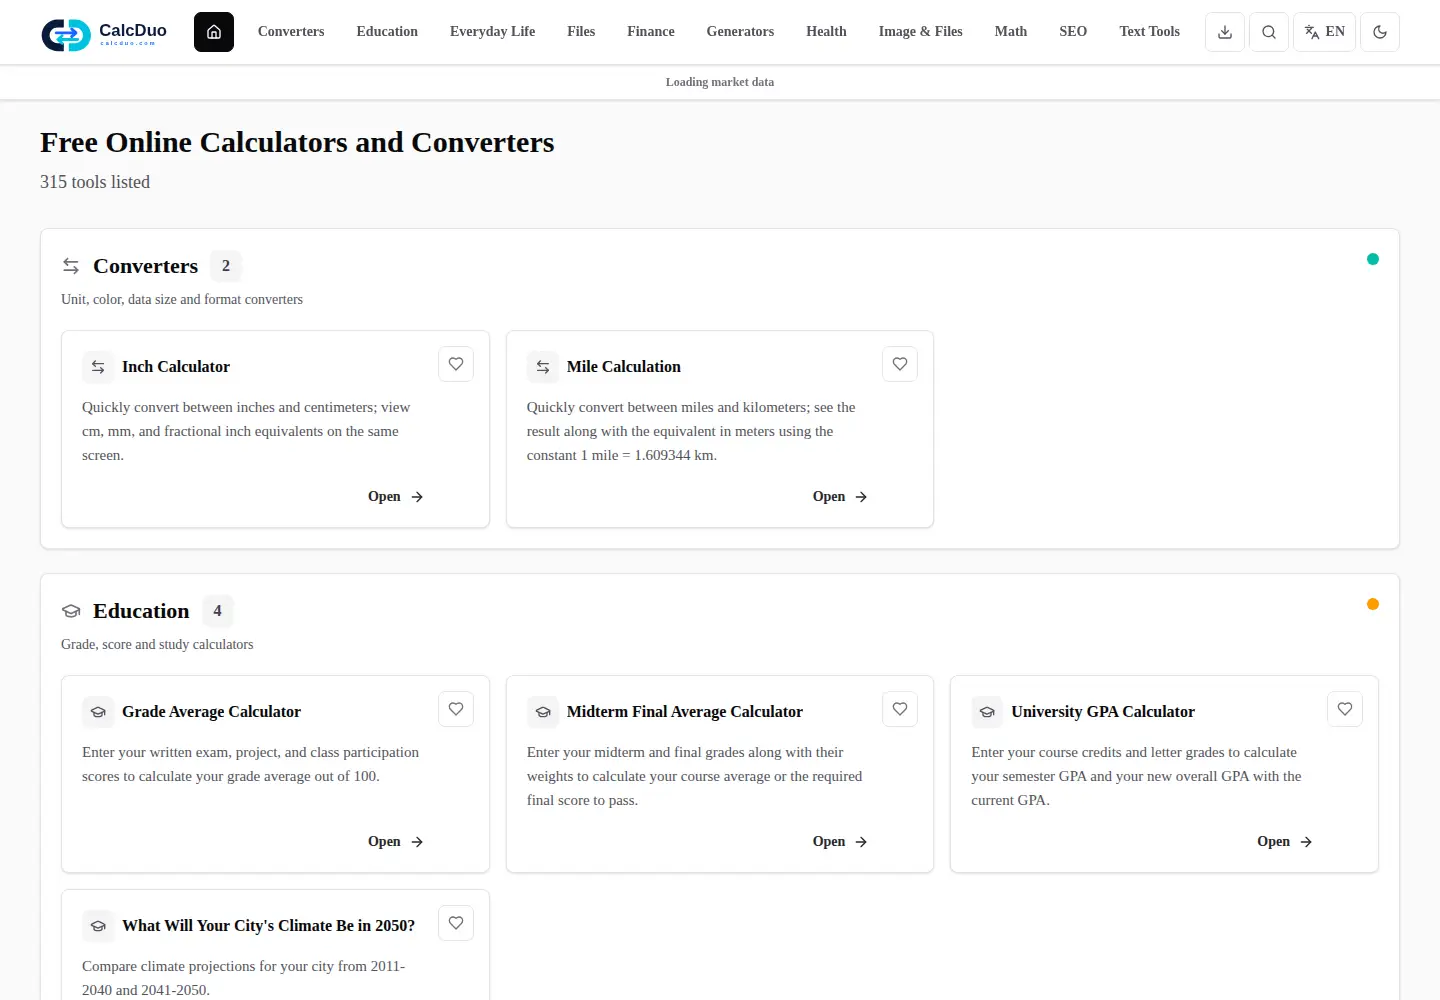Click the Inch Calculator swap icon
1440x1000 pixels.
98,367
